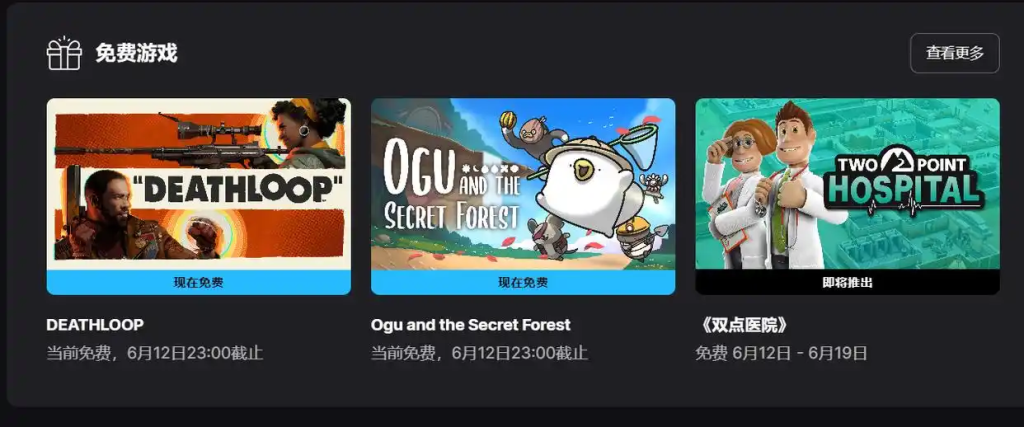Screen dimensions: 1024x427
Task: Open the DEATHLOOP game cover thumbnail
Action: point(199,184)
